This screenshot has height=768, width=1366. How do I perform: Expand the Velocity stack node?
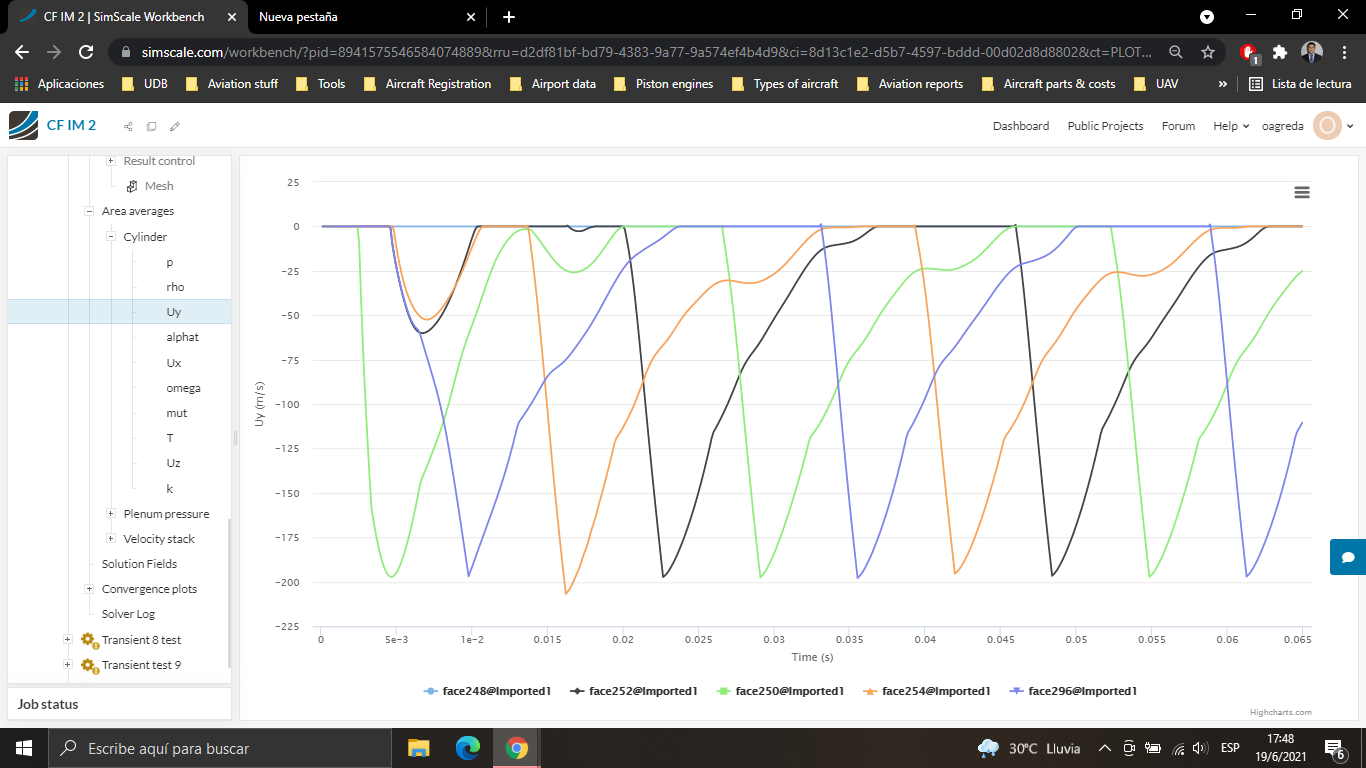(x=111, y=539)
